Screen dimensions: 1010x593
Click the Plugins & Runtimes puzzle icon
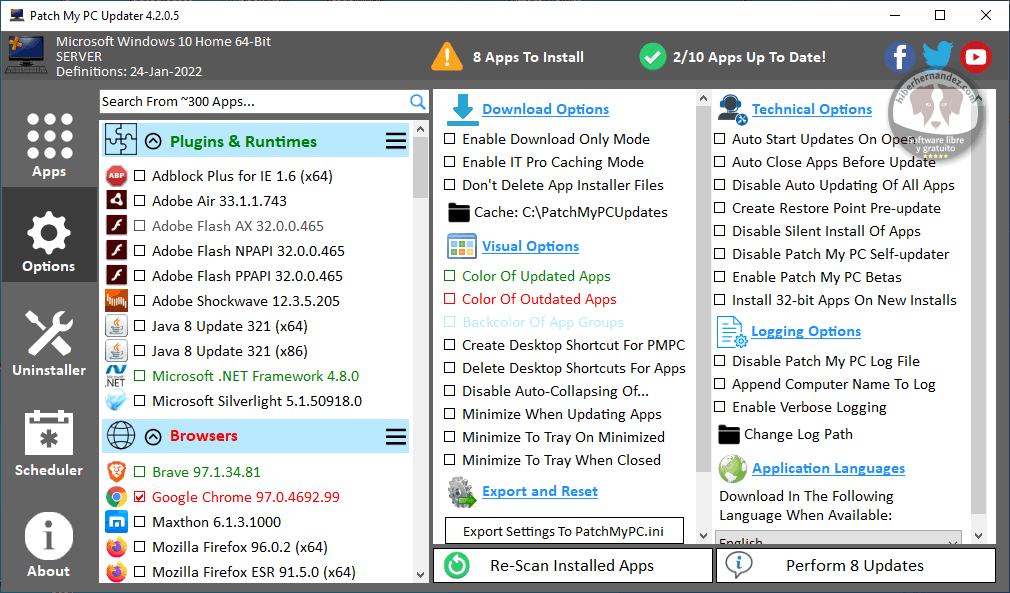tap(120, 140)
